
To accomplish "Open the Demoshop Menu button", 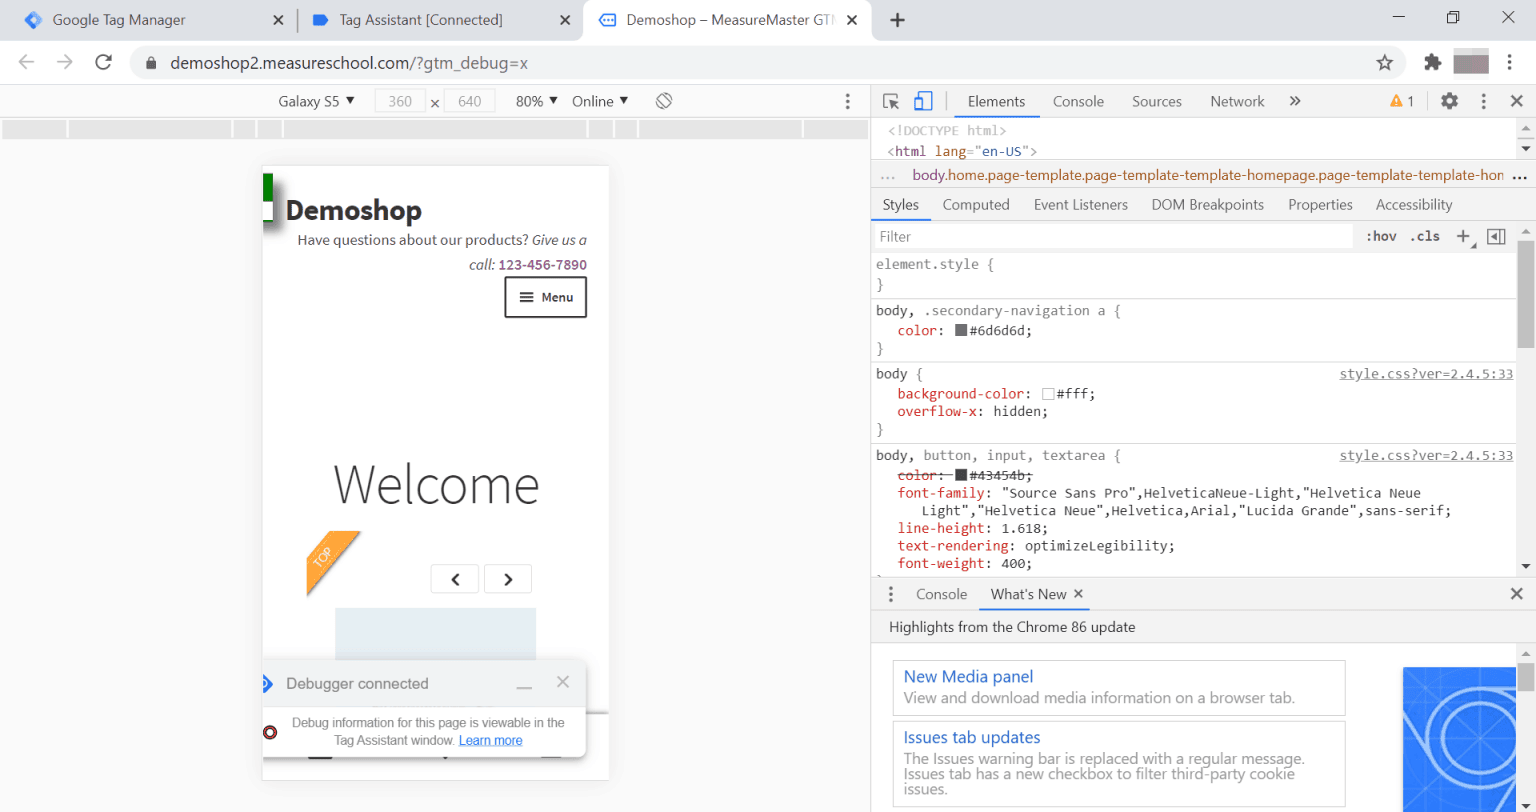I will click(x=545, y=297).
